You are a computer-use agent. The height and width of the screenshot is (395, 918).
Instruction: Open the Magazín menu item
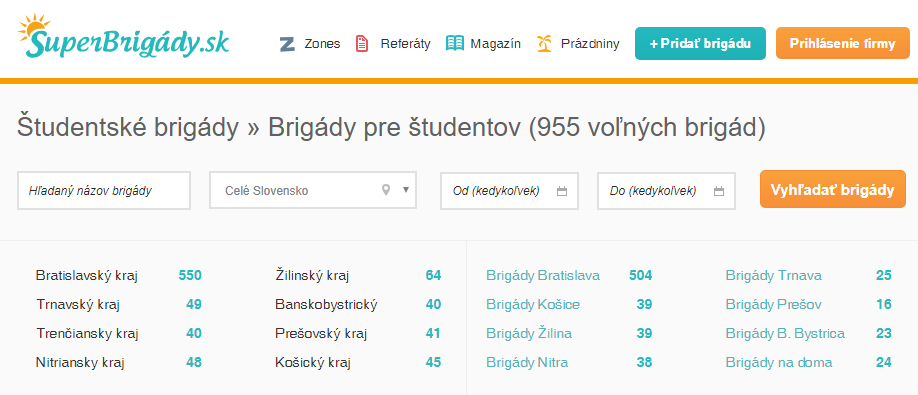pos(495,44)
